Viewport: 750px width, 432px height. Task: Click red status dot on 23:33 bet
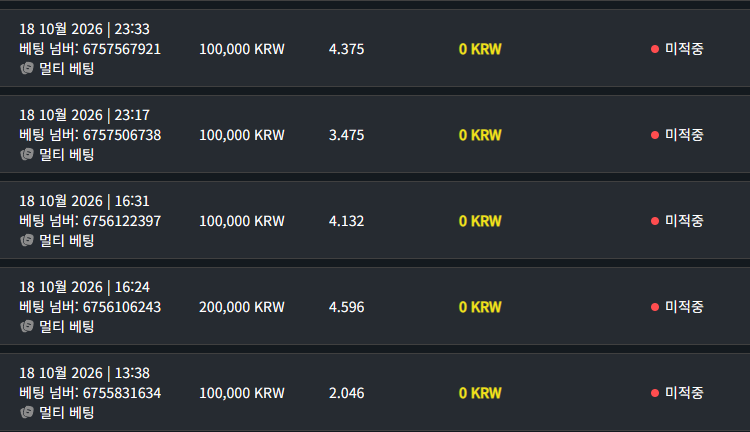tap(655, 49)
